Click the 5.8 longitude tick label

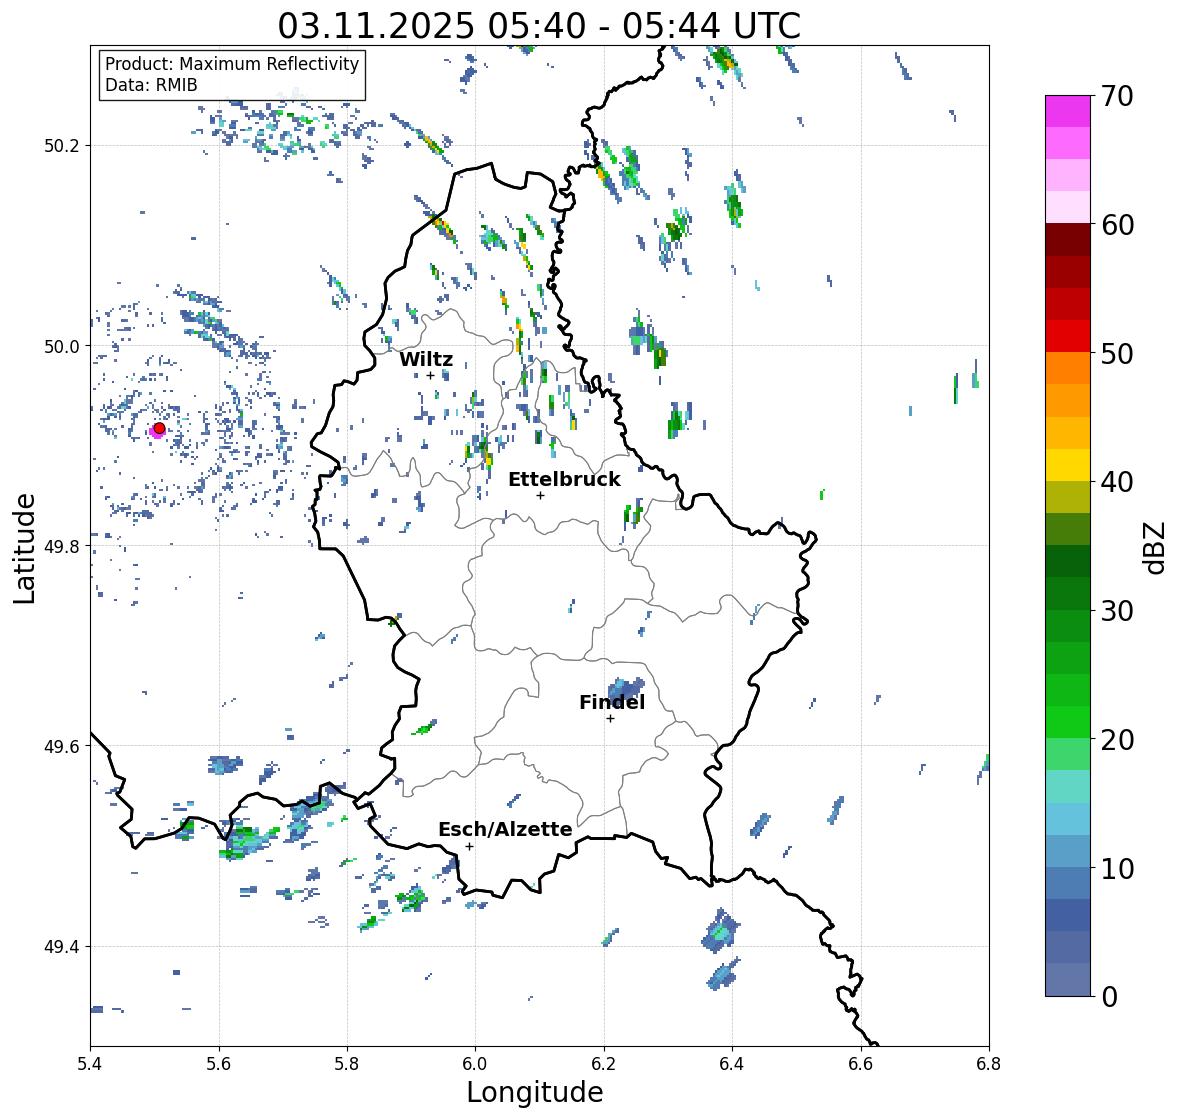click(347, 1064)
